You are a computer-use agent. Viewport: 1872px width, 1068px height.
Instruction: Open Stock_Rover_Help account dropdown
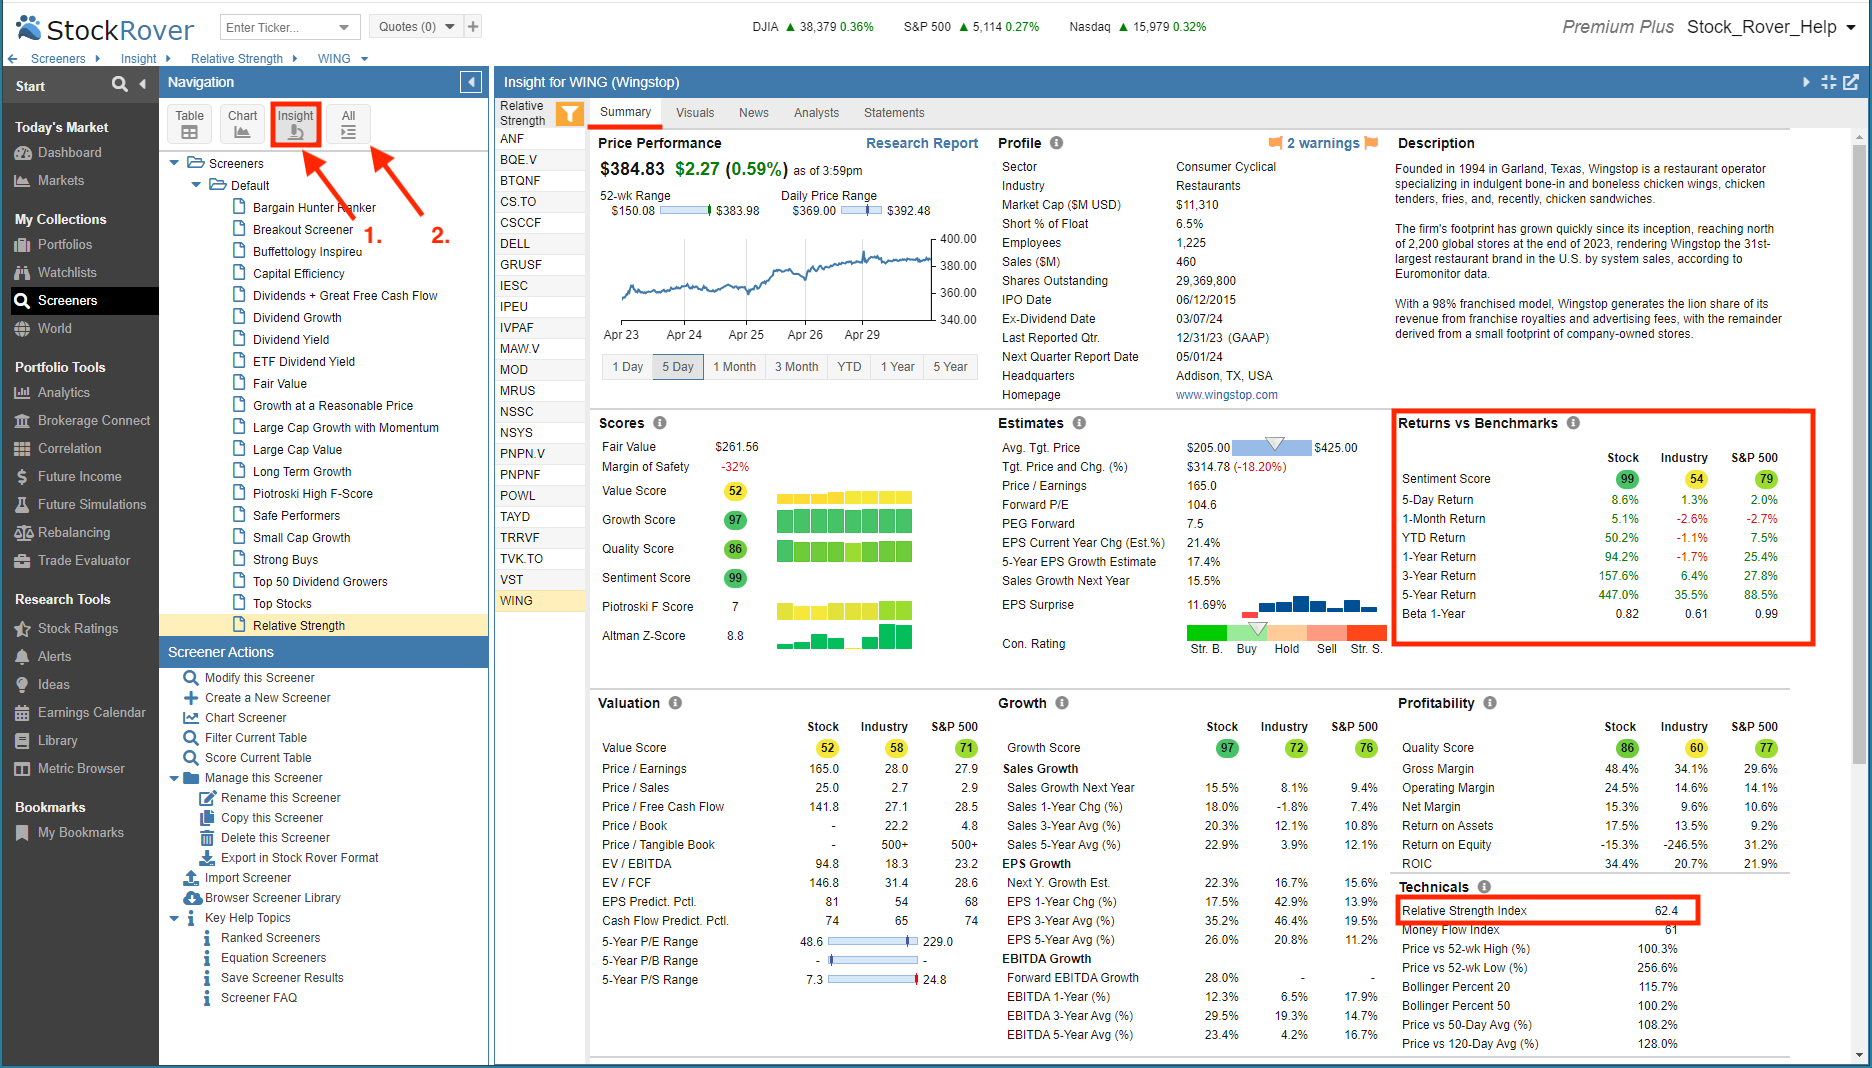tap(1851, 28)
